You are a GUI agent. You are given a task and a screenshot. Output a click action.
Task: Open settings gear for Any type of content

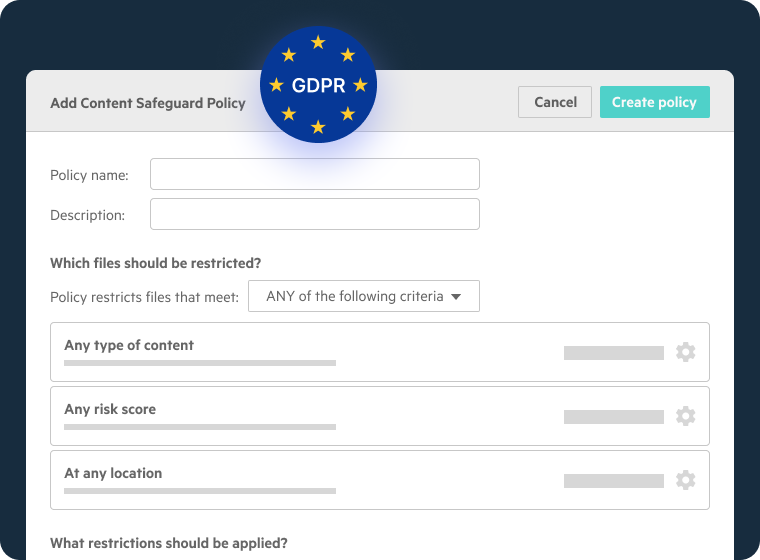685,352
